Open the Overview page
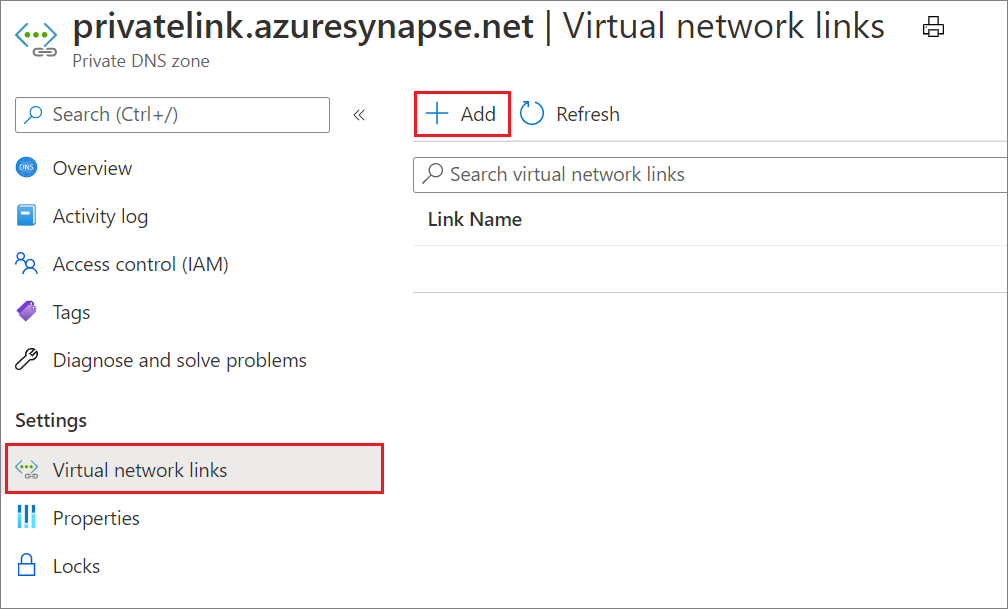Image resolution: width=1008 pixels, height=609 pixels. (92, 168)
